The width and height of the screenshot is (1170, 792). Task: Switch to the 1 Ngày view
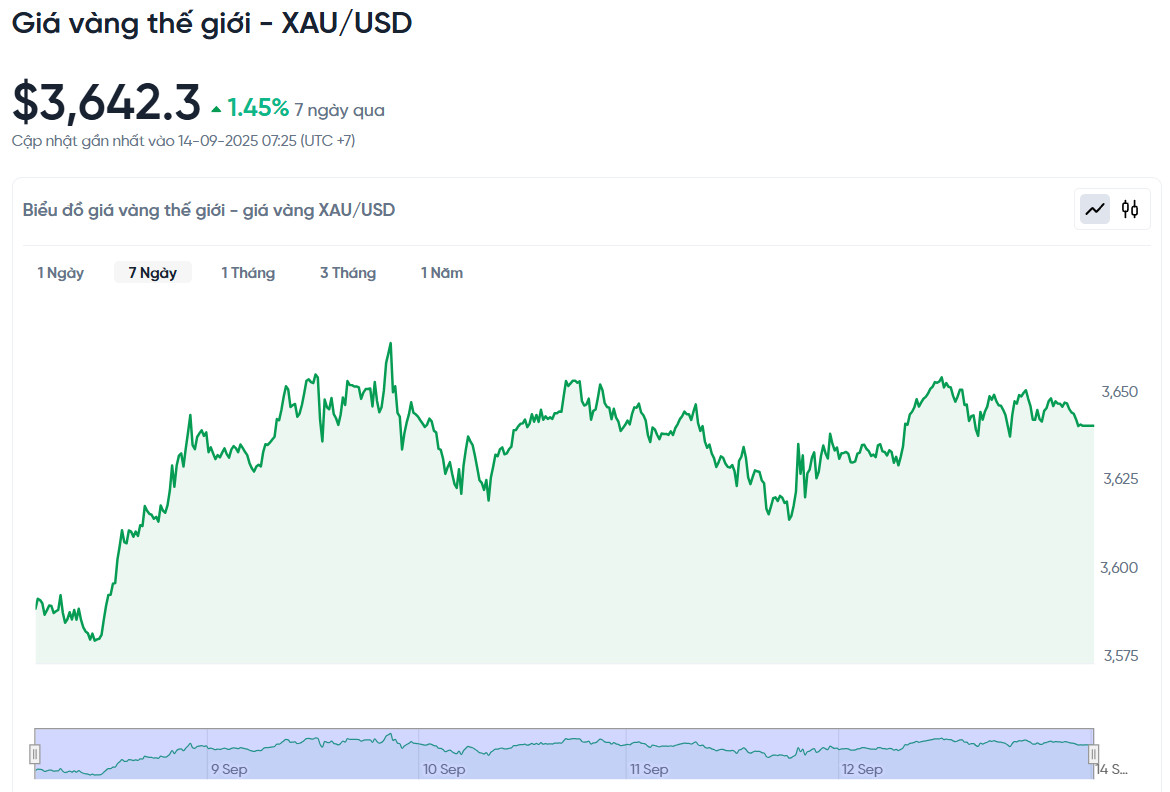(61, 272)
